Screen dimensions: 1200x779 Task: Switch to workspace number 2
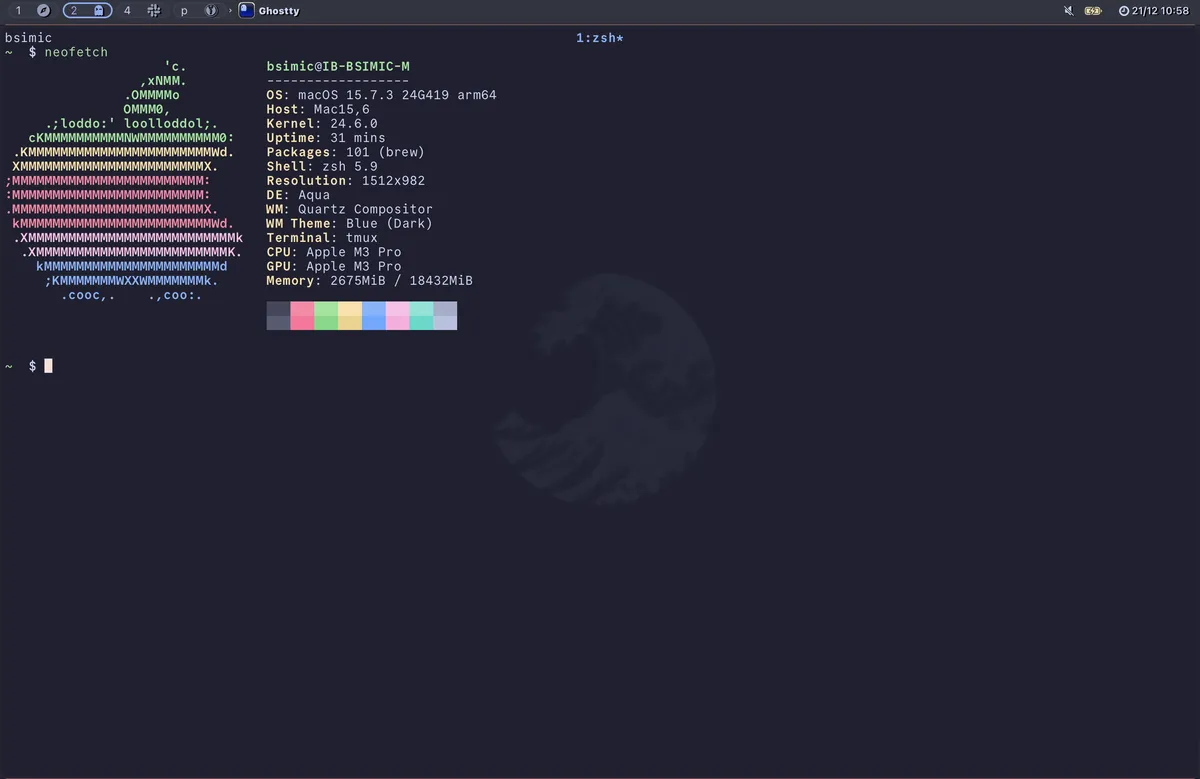(x=73, y=10)
